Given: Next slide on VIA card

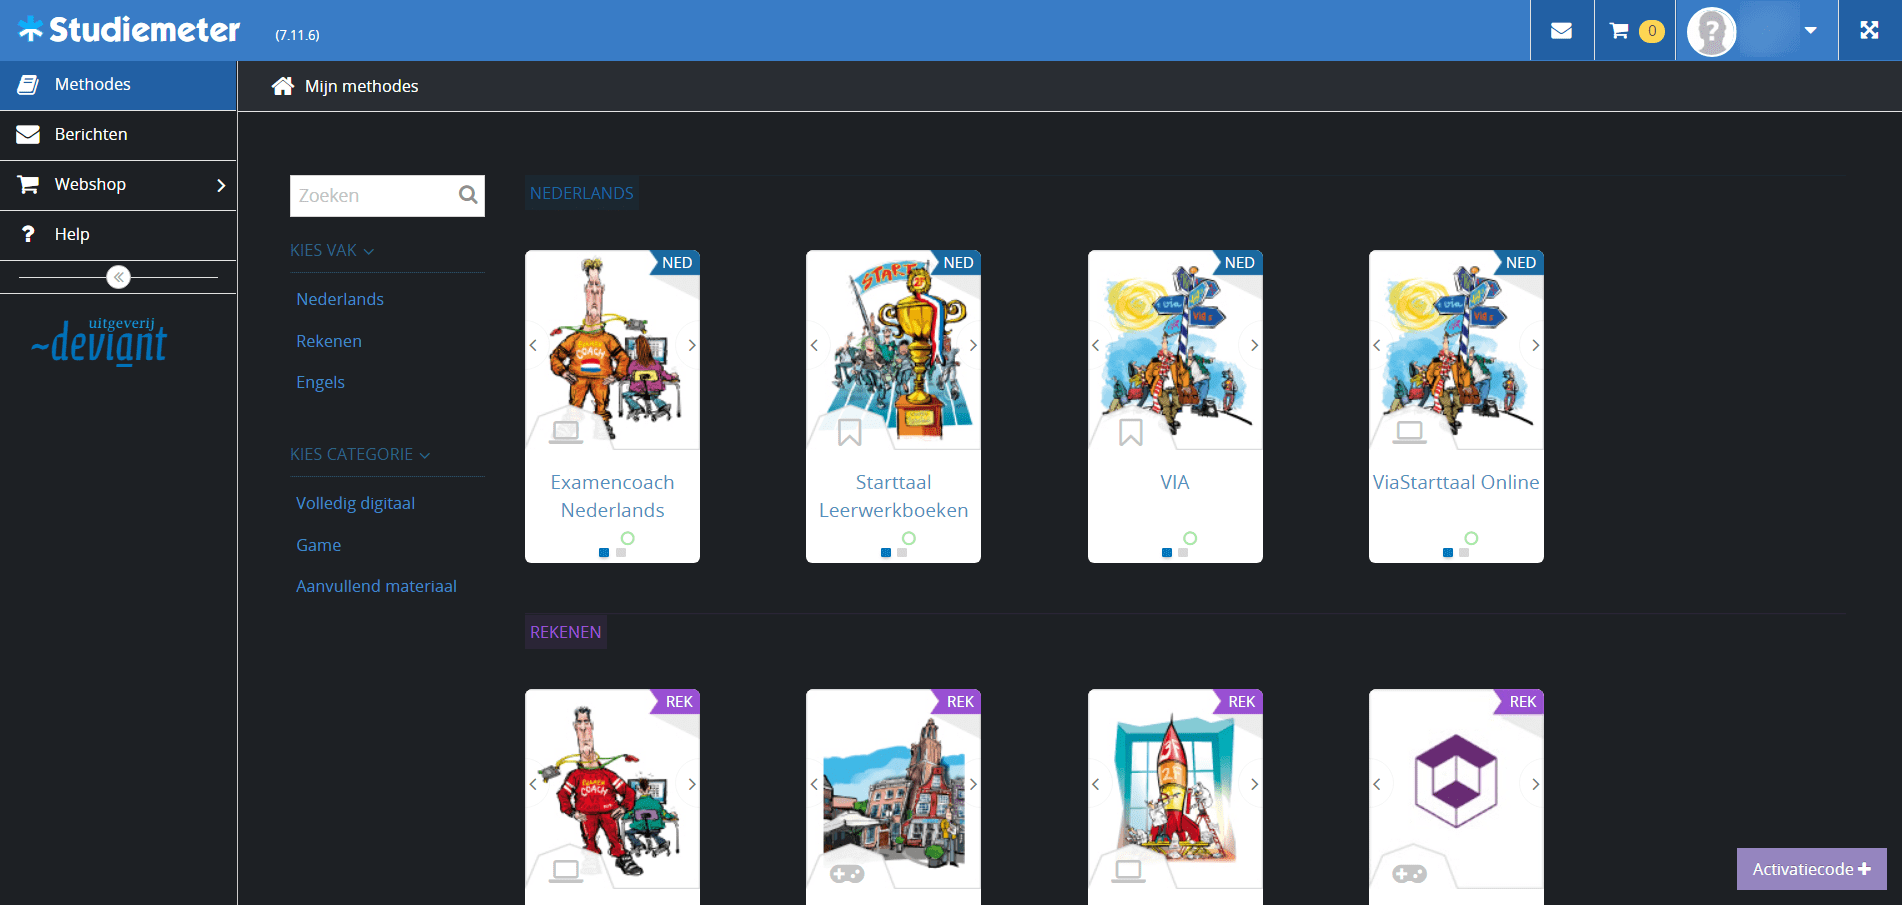Looking at the screenshot, I should (1254, 345).
